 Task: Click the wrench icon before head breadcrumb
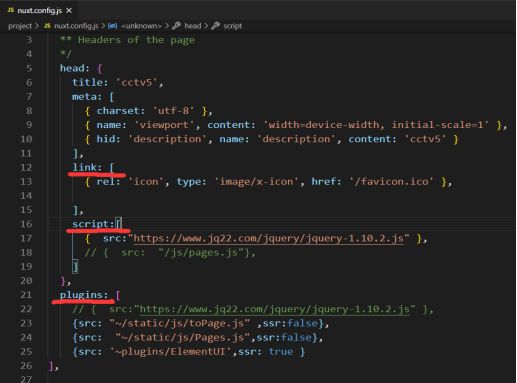coord(177,26)
